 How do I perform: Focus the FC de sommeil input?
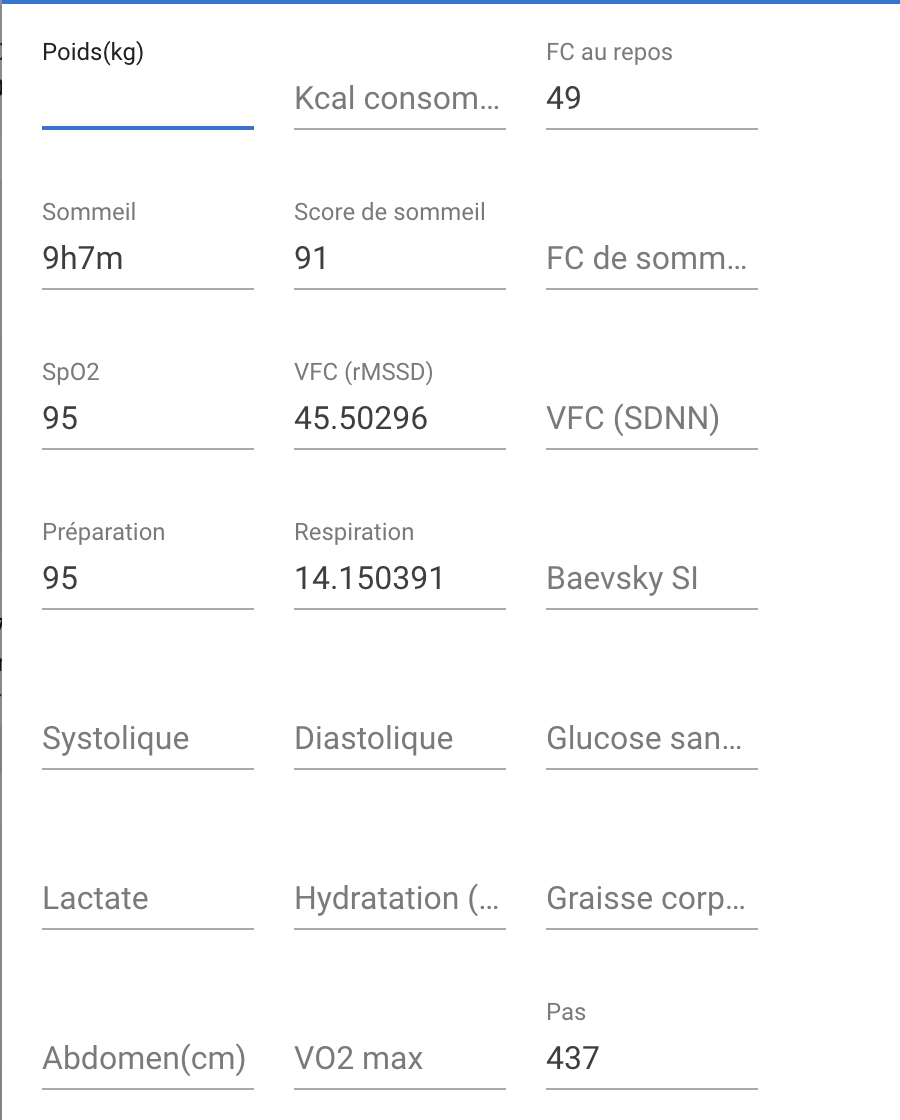[x=651, y=259]
